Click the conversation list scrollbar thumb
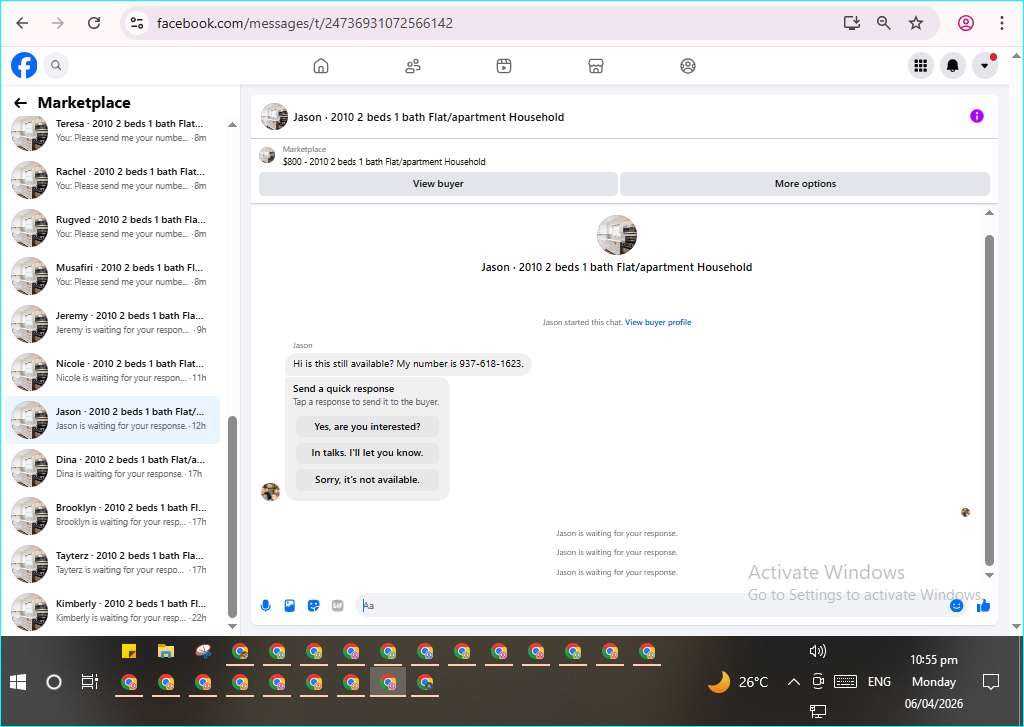Image resolution: width=1024 pixels, height=727 pixels. click(232, 516)
